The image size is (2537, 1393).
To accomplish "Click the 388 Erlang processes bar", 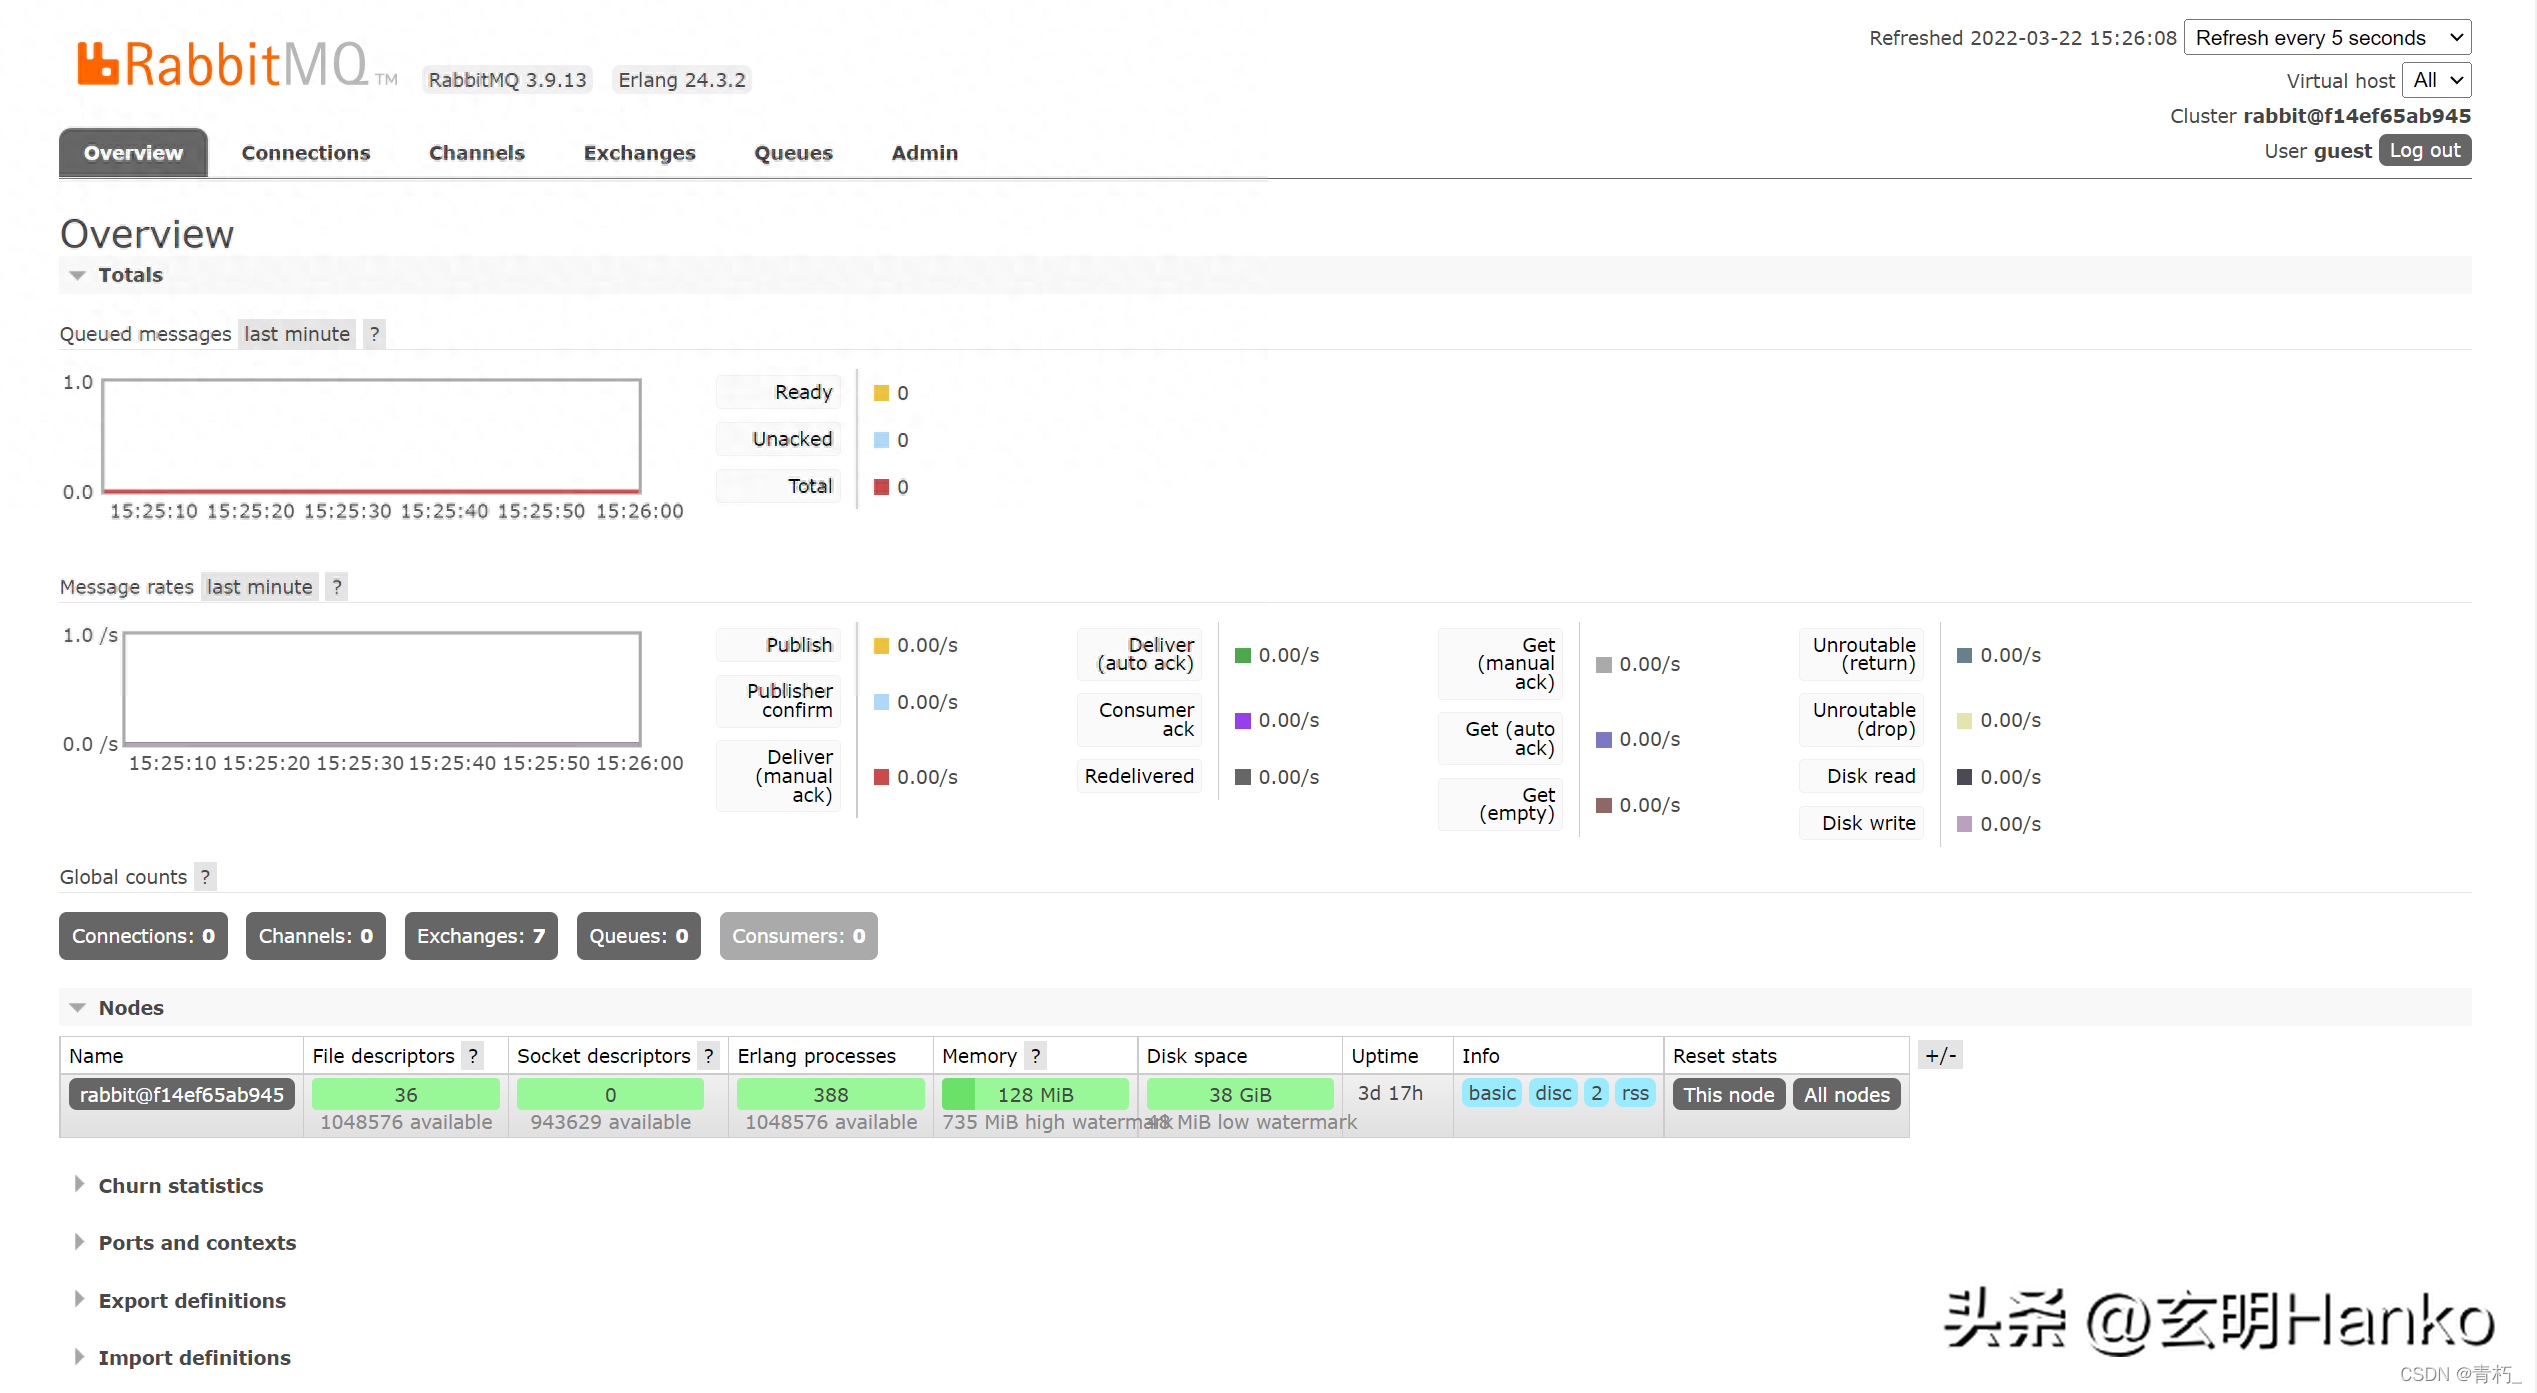I will (x=830, y=1095).
